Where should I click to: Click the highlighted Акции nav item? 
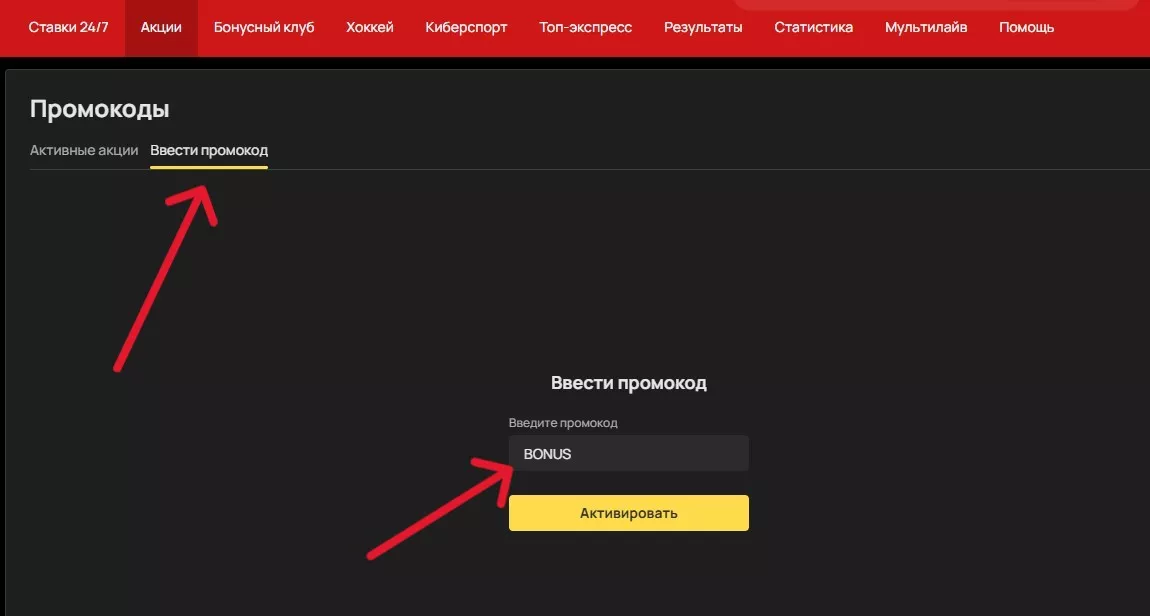pyautogui.click(x=161, y=27)
